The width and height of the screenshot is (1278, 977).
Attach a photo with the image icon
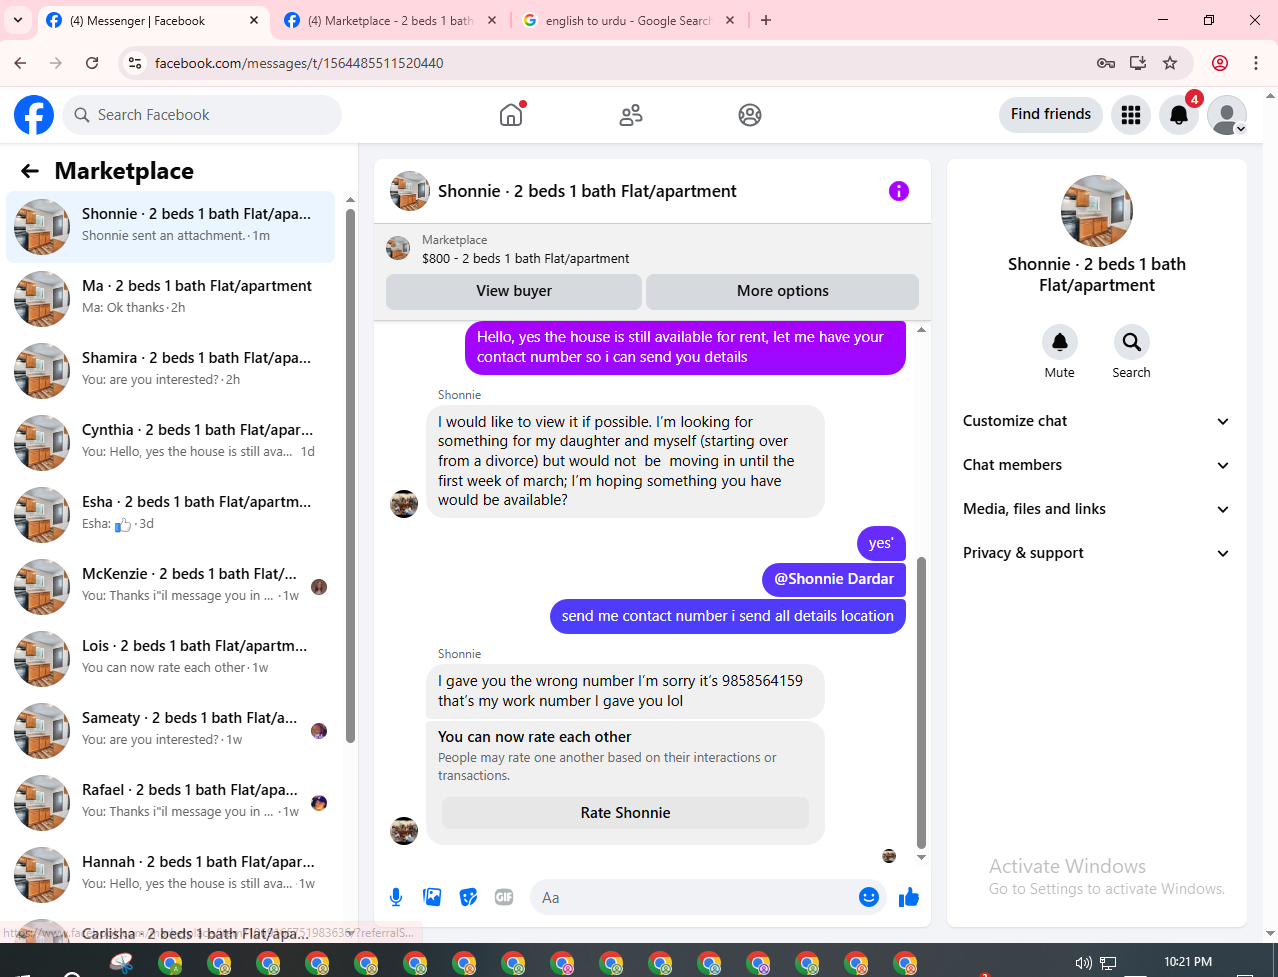click(x=432, y=897)
